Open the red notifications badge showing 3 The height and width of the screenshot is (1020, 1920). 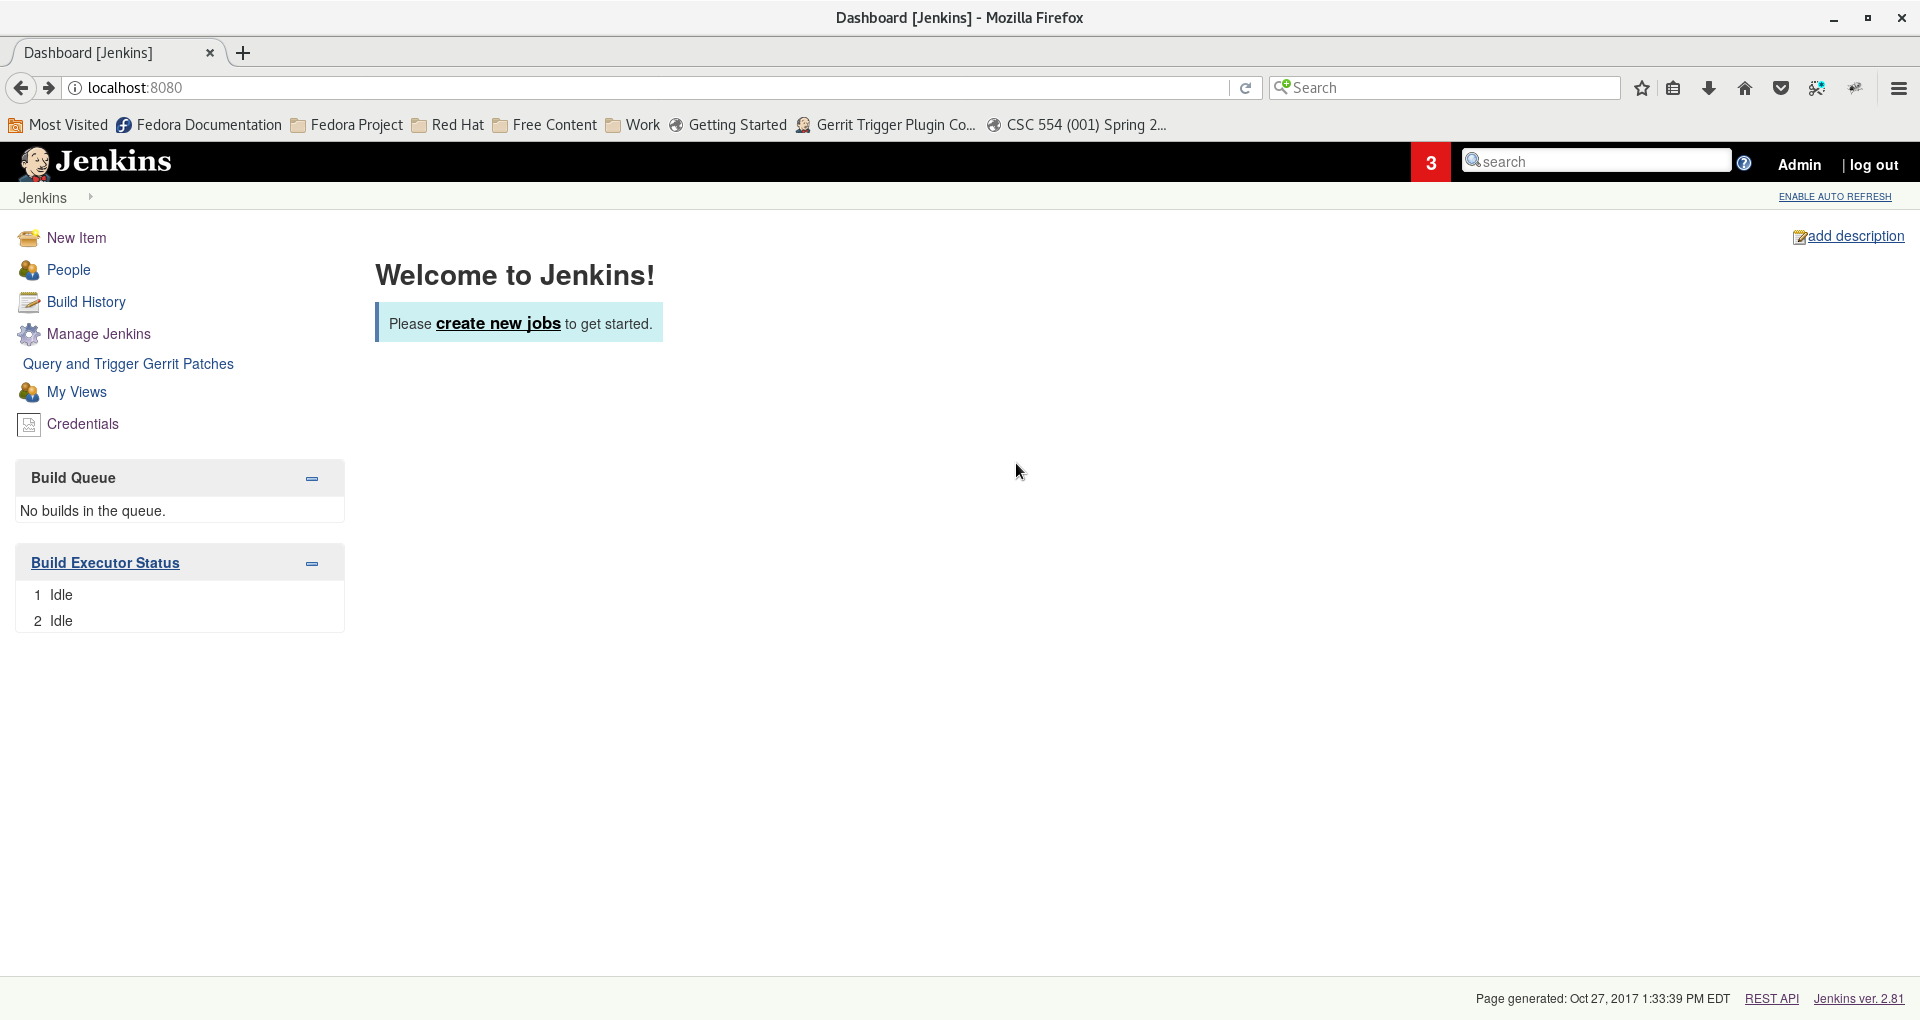1431,163
